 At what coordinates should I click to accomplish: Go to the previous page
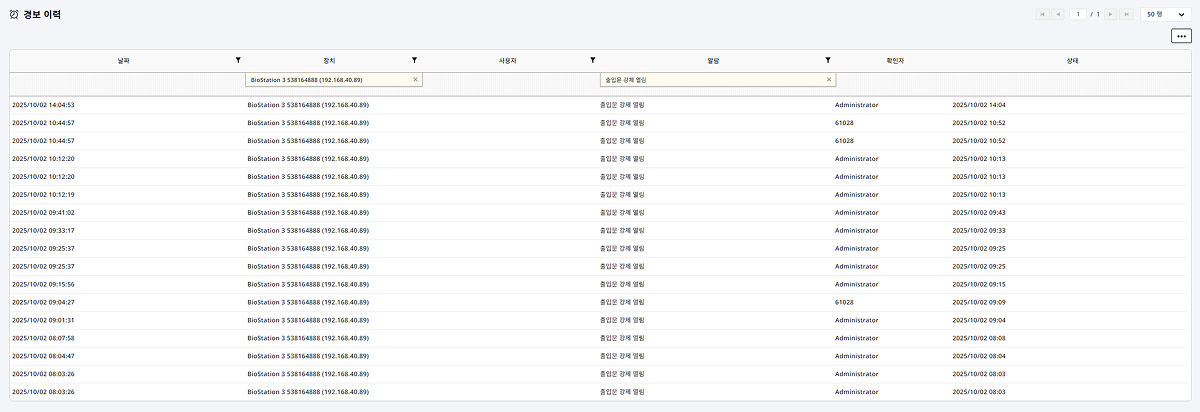(1057, 14)
